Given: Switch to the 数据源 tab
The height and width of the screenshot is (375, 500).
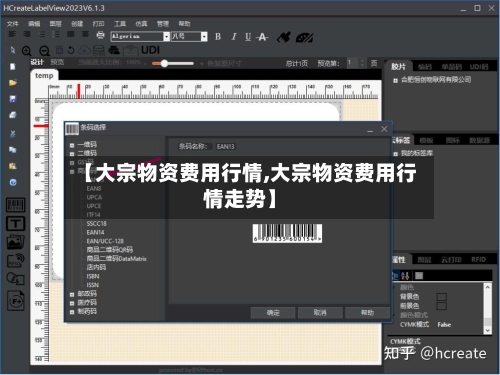Looking at the screenshot, I should [x=479, y=140].
